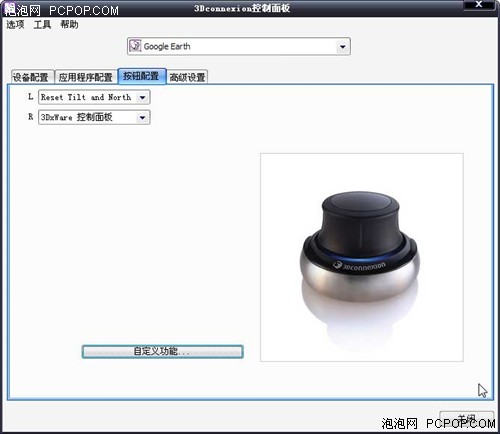
Task: Click the 自定义功能... button
Action: (163, 351)
